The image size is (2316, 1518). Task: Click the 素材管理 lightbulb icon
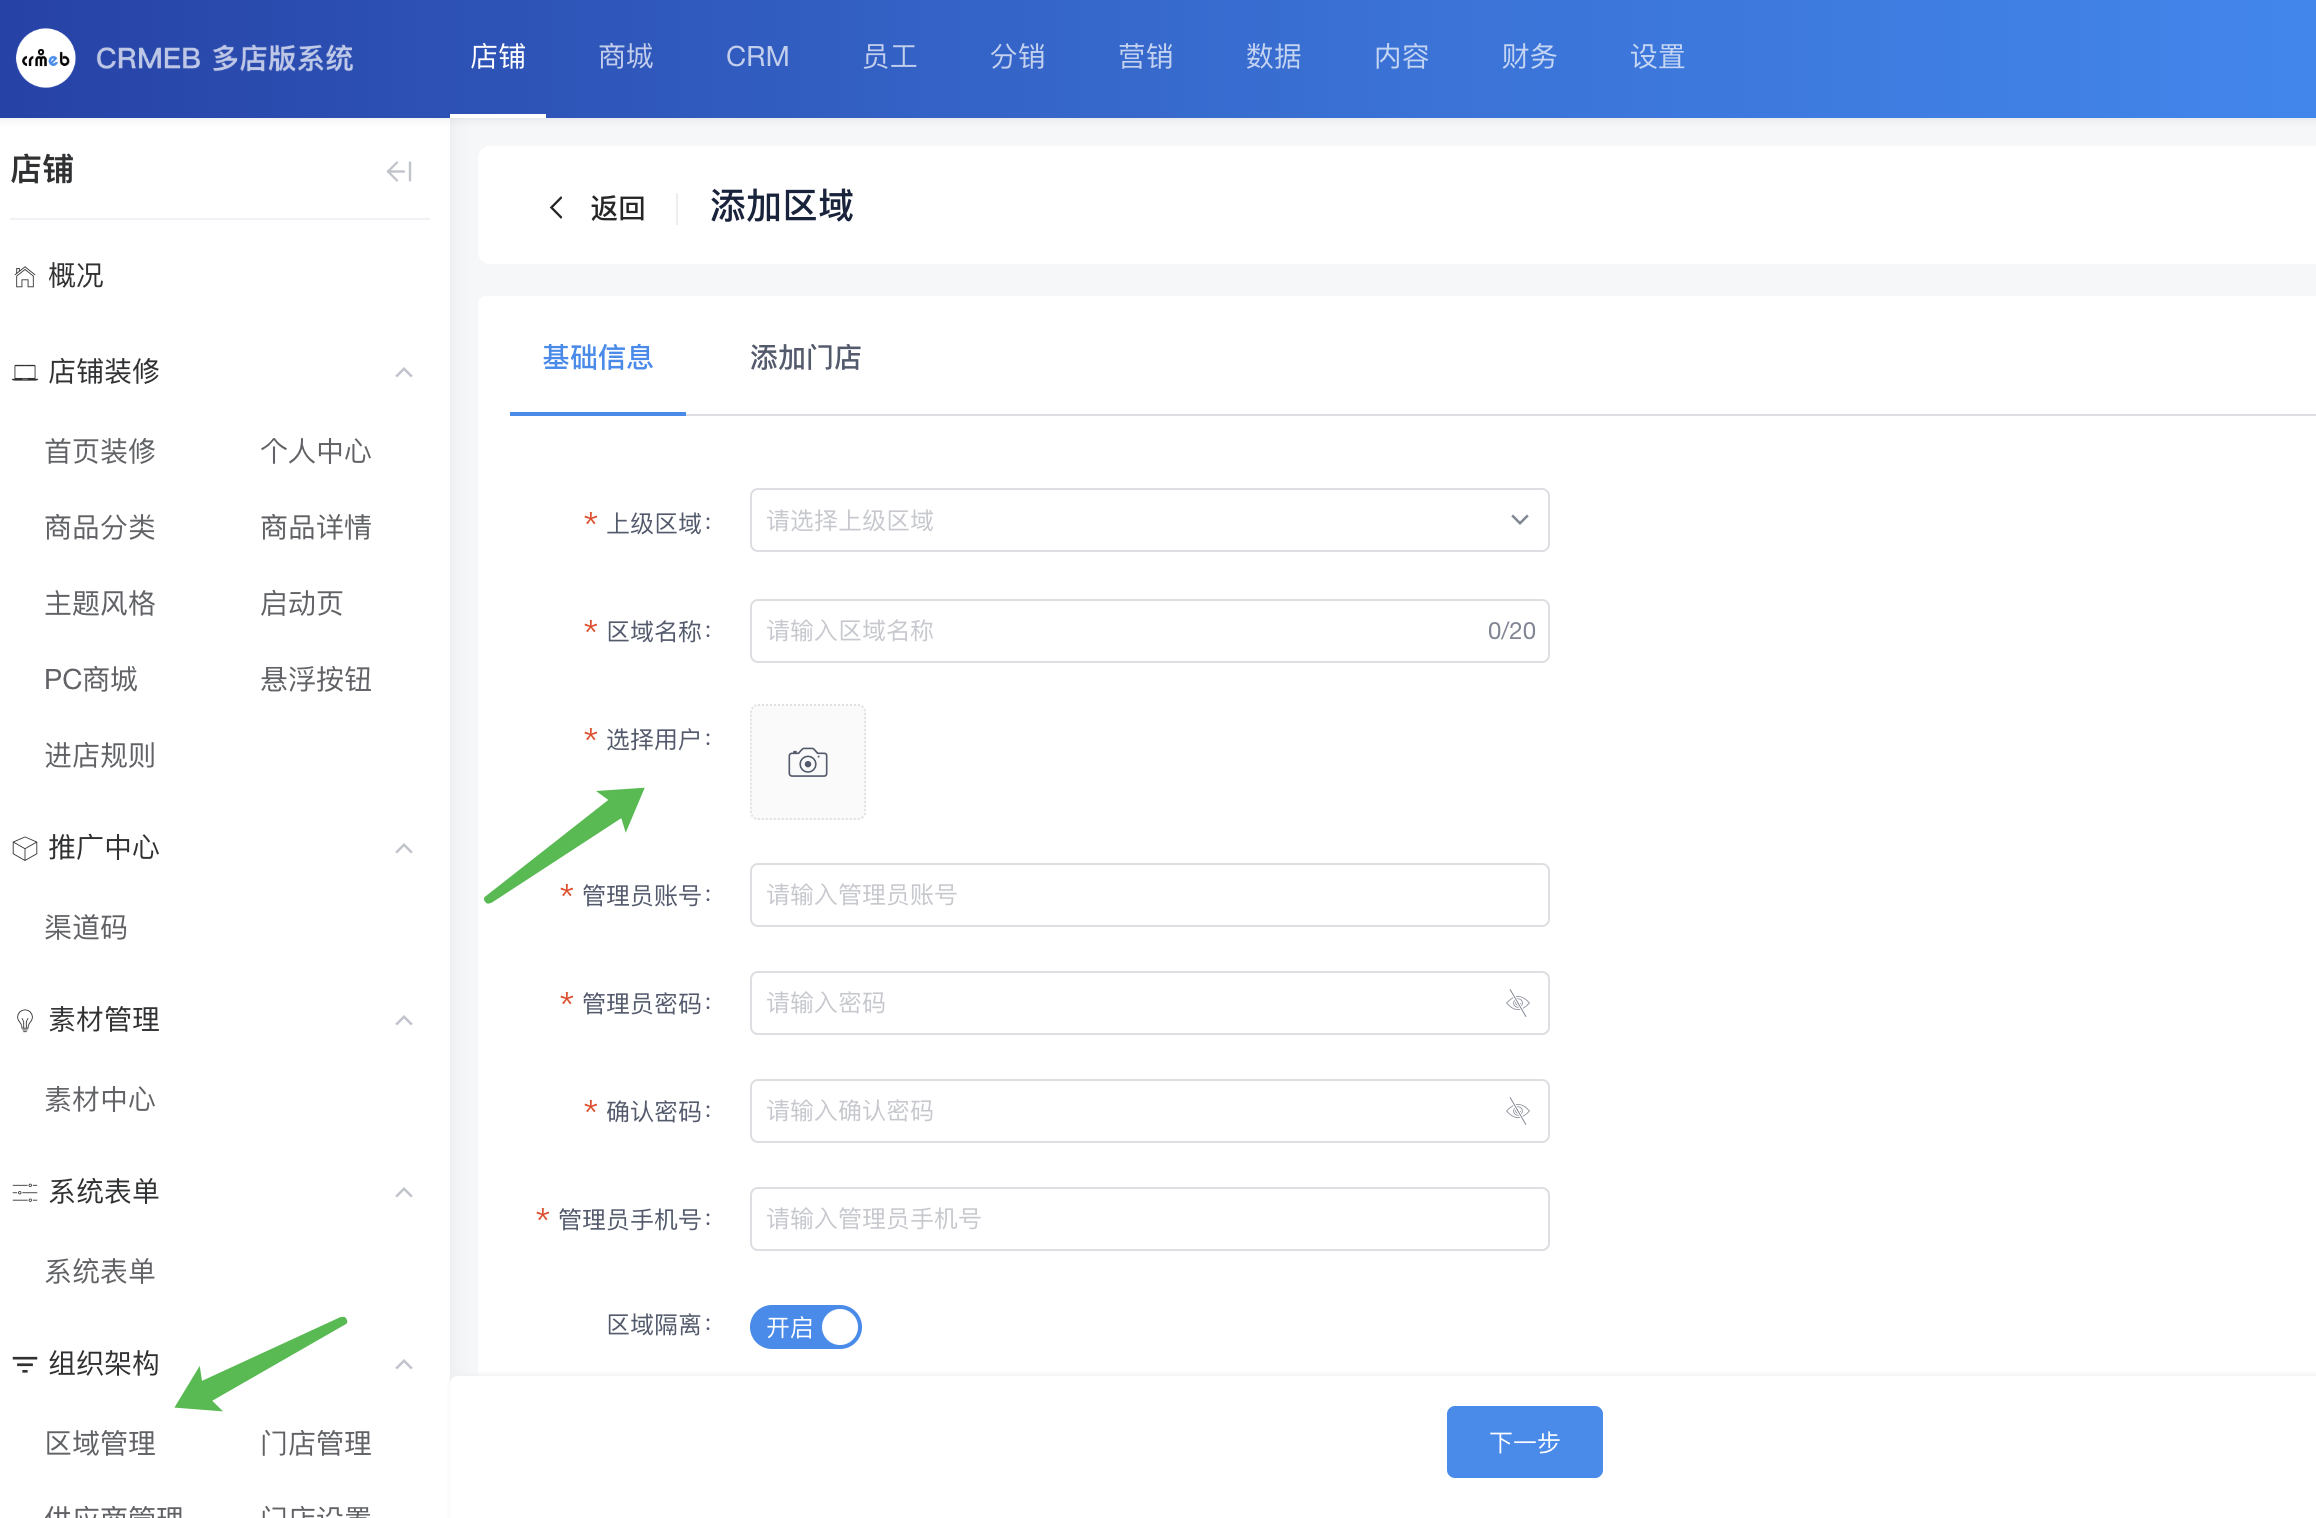(x=25, y=1021)
